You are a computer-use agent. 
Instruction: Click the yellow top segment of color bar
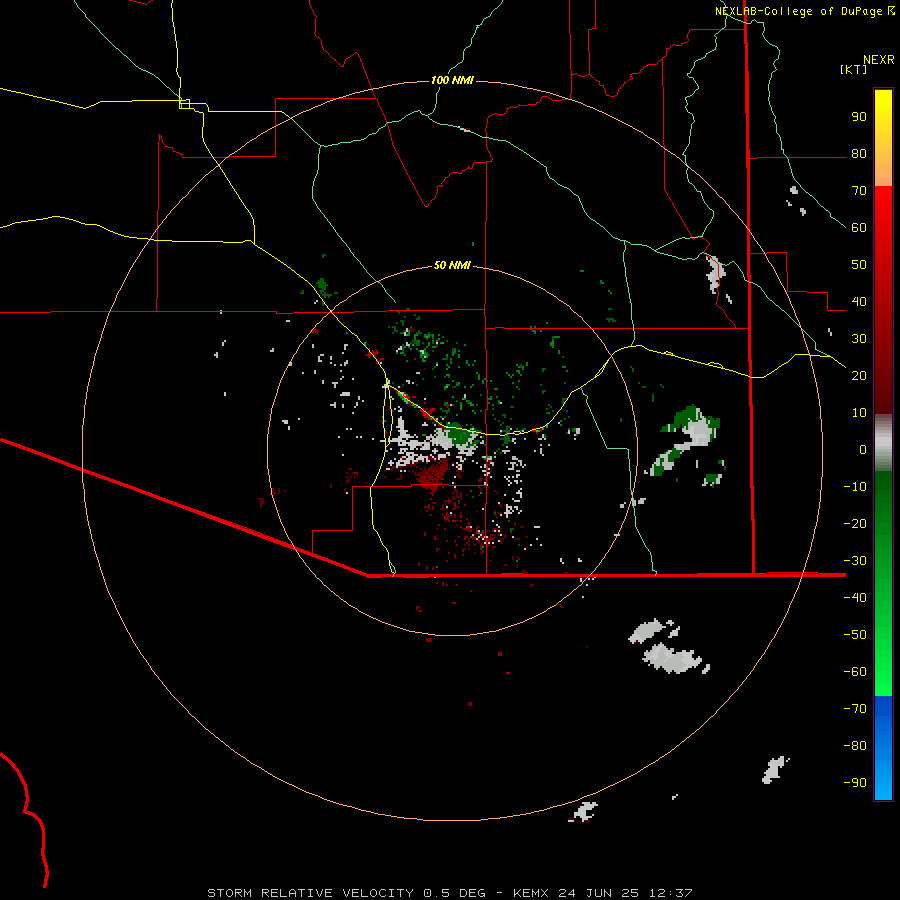coord(883,138)
